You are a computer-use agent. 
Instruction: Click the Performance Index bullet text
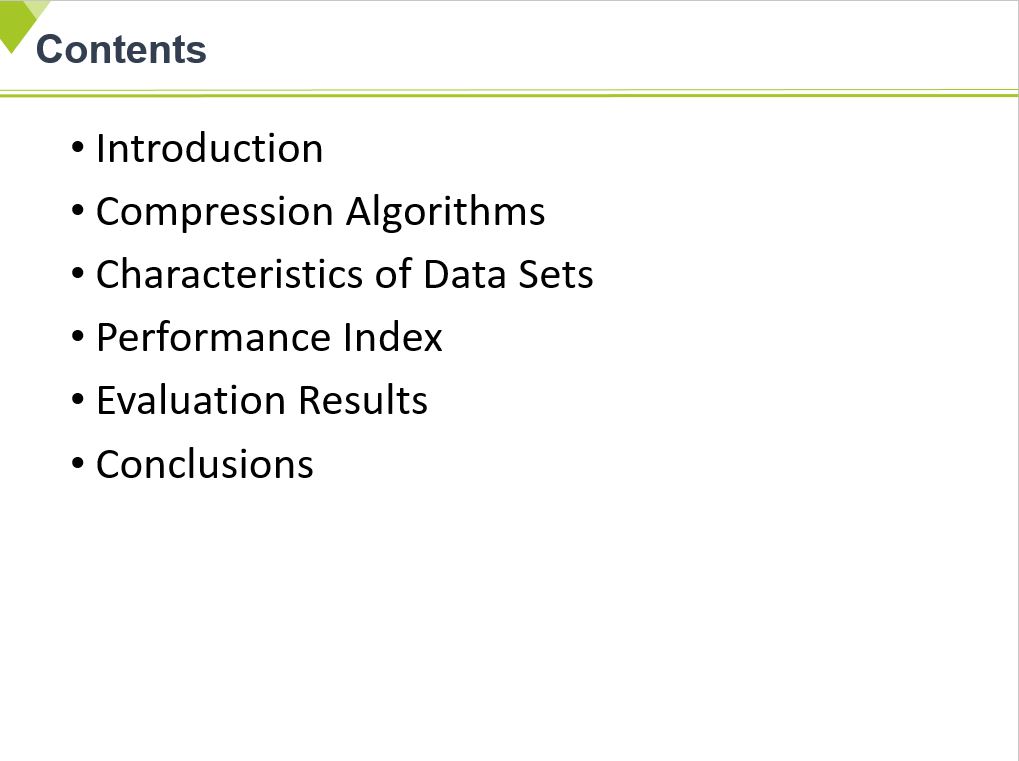point(268,337)
